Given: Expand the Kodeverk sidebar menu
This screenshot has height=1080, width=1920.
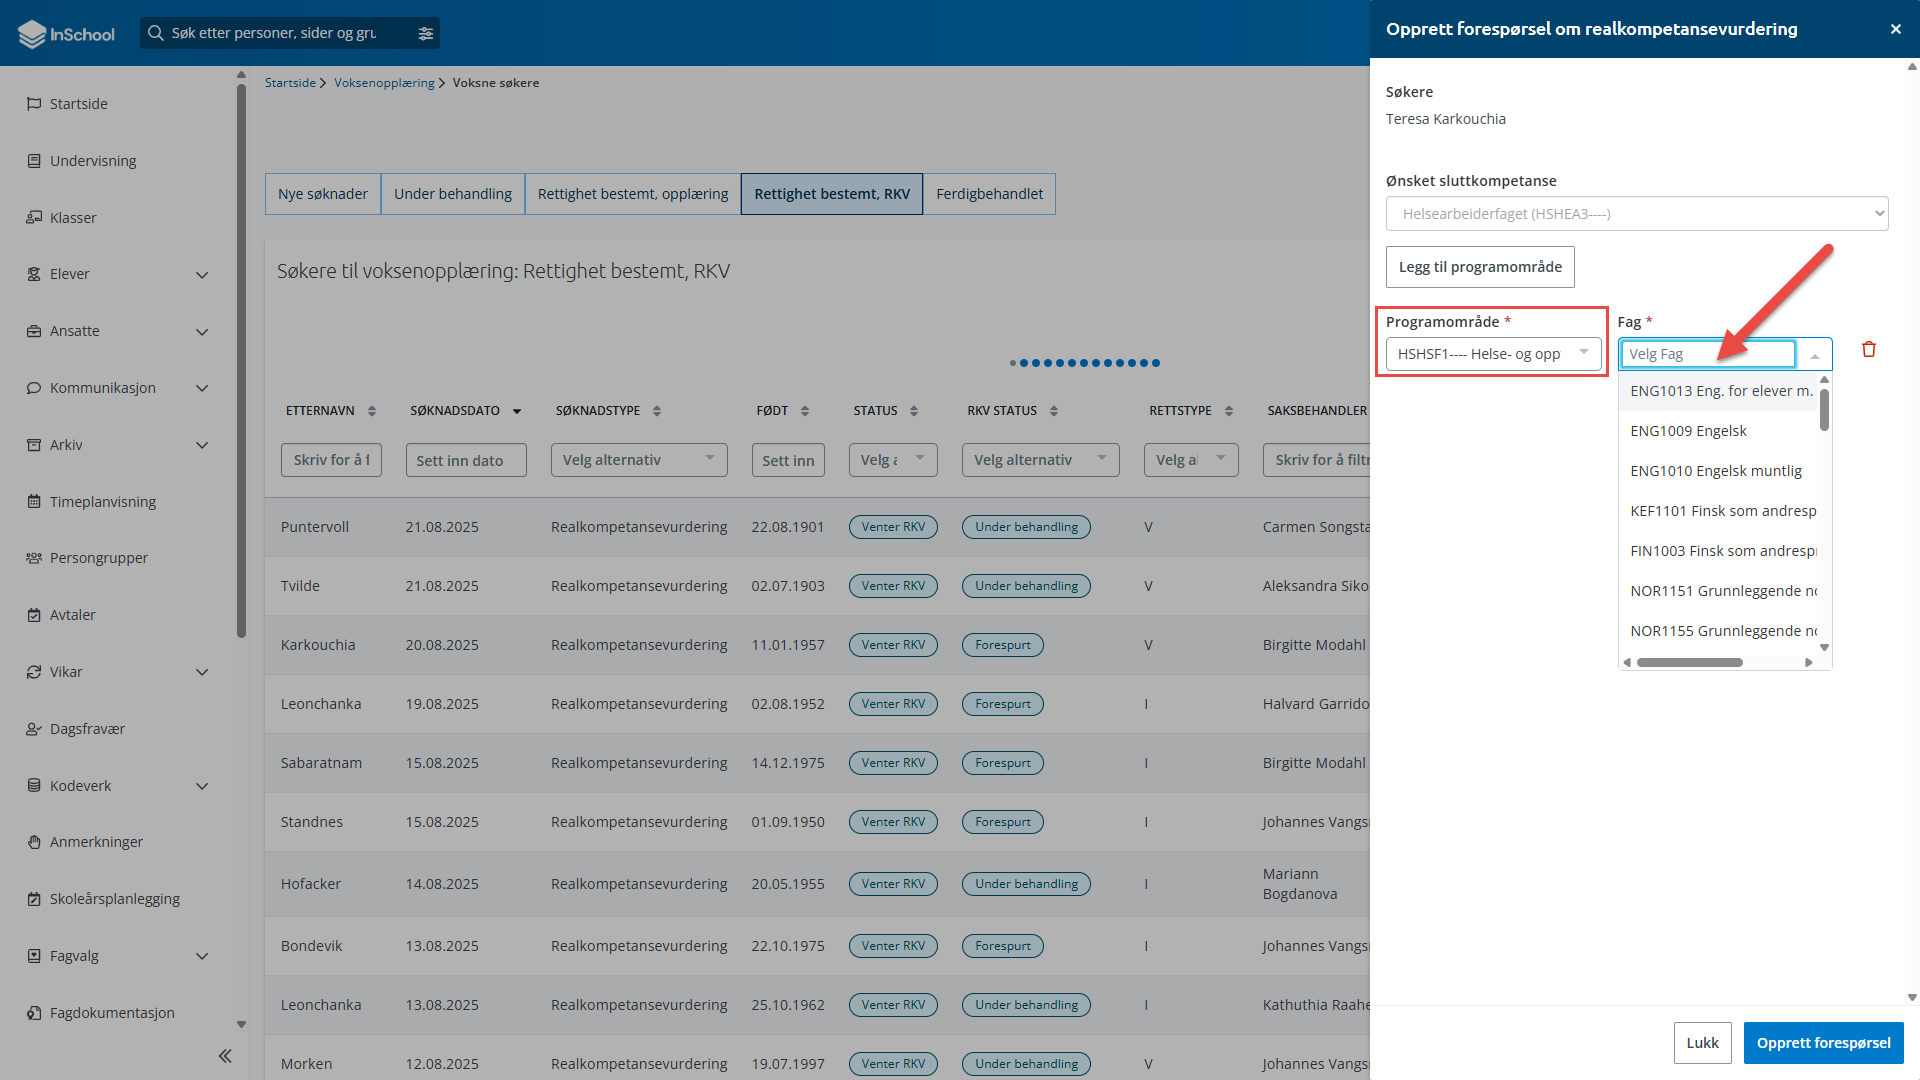Looking at the screenshot, I should 202,786.
